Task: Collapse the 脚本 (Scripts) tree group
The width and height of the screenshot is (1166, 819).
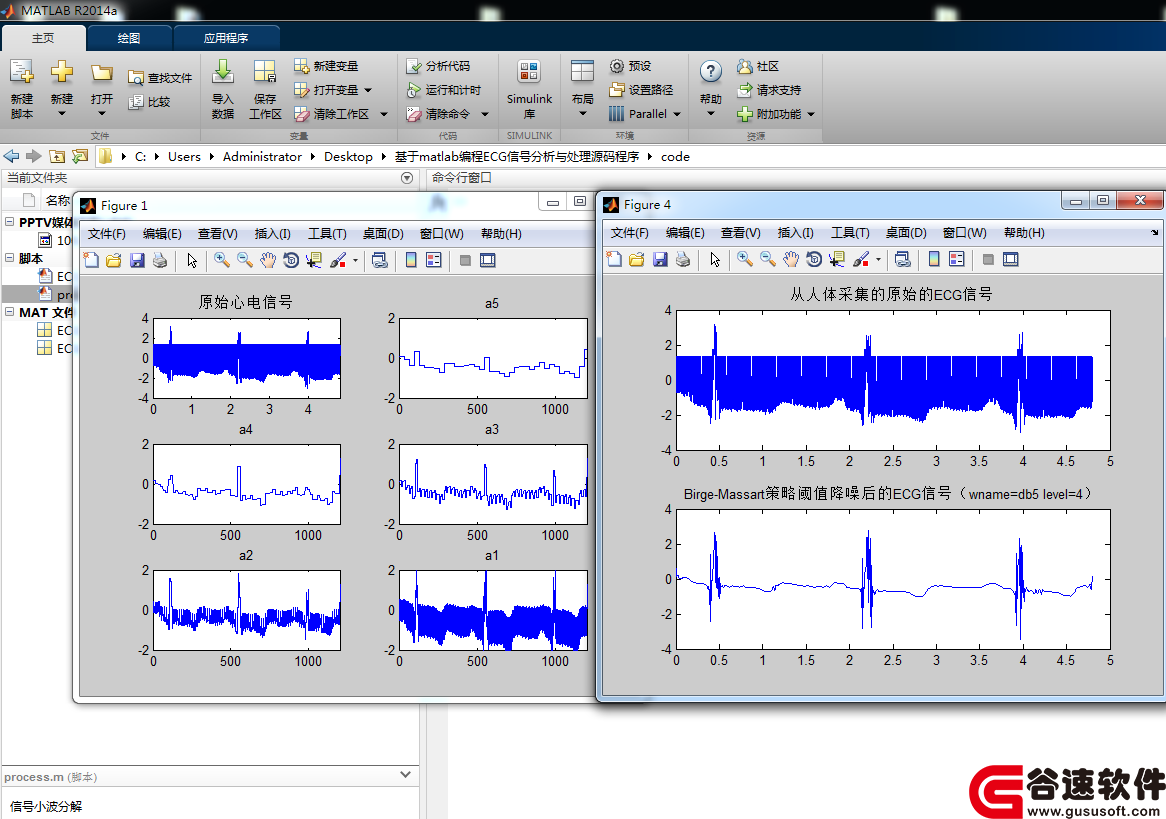Action: [x=10, y=258]
